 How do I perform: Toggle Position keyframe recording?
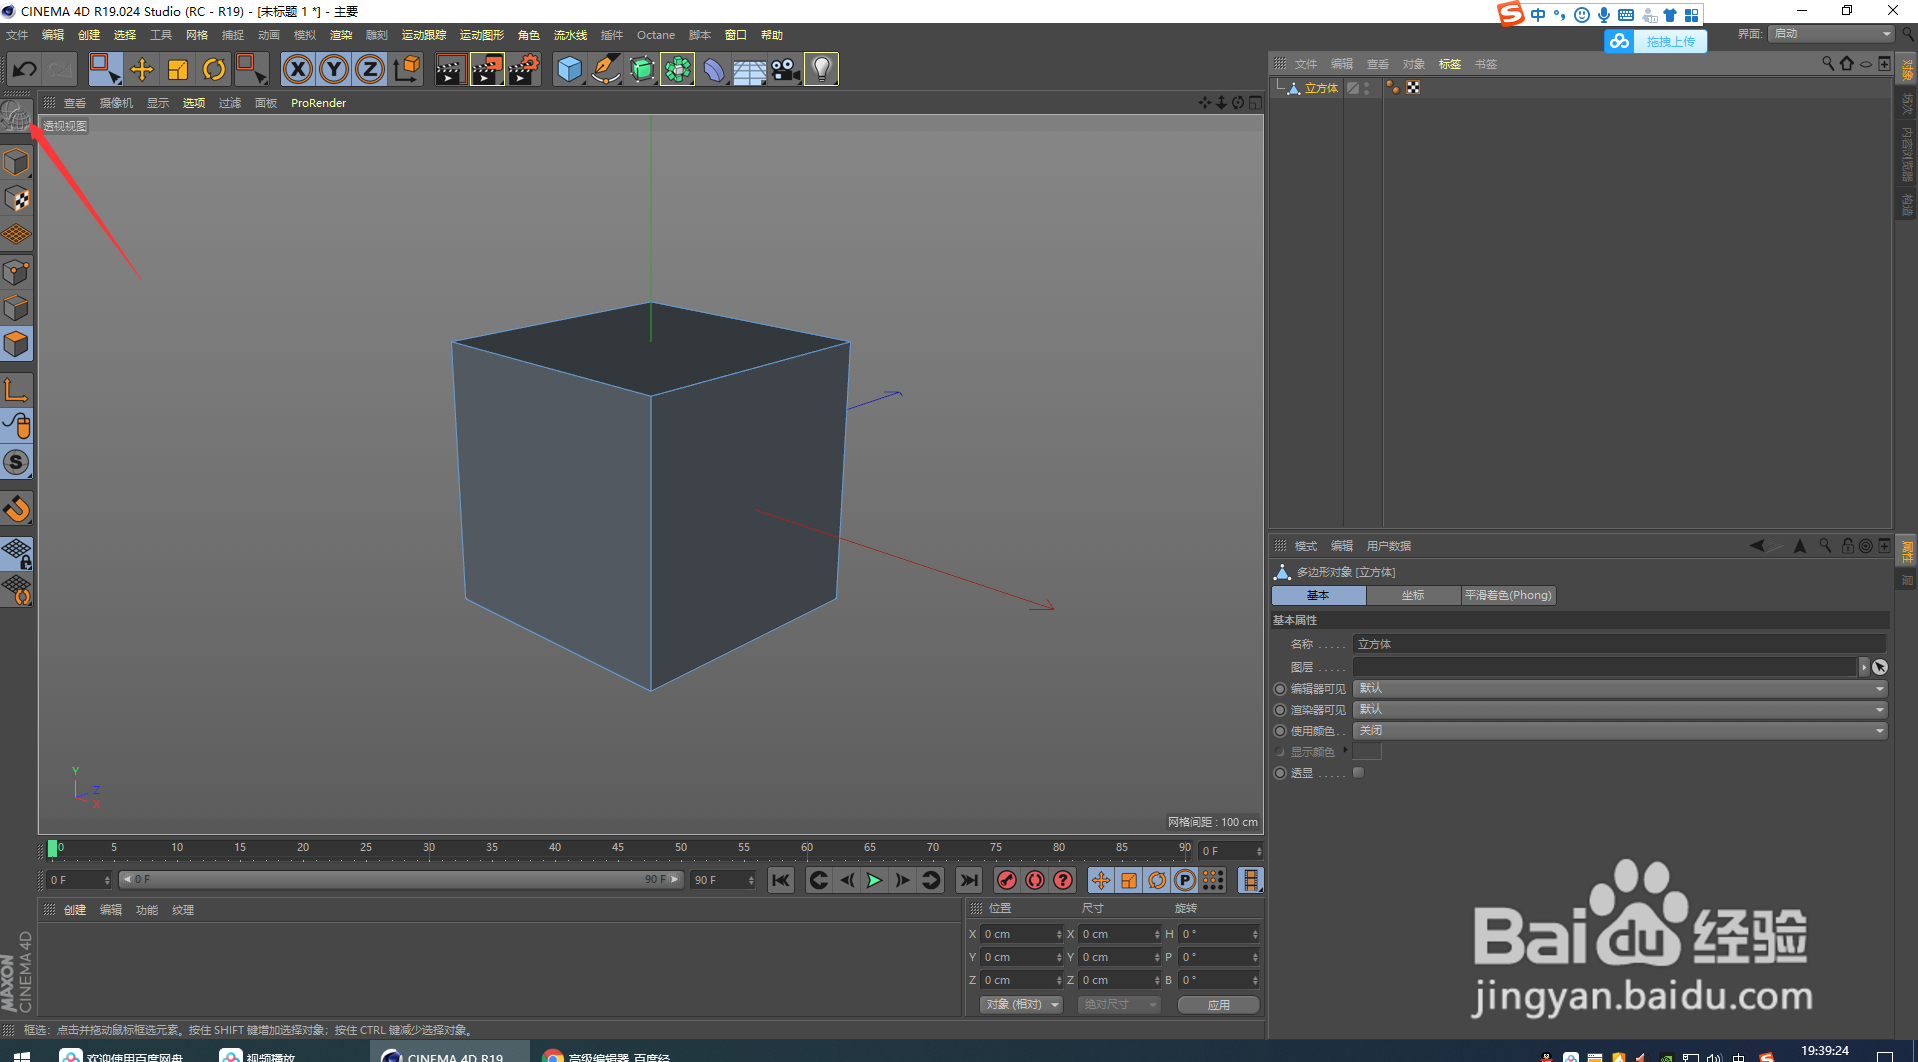coord(1101,880)
